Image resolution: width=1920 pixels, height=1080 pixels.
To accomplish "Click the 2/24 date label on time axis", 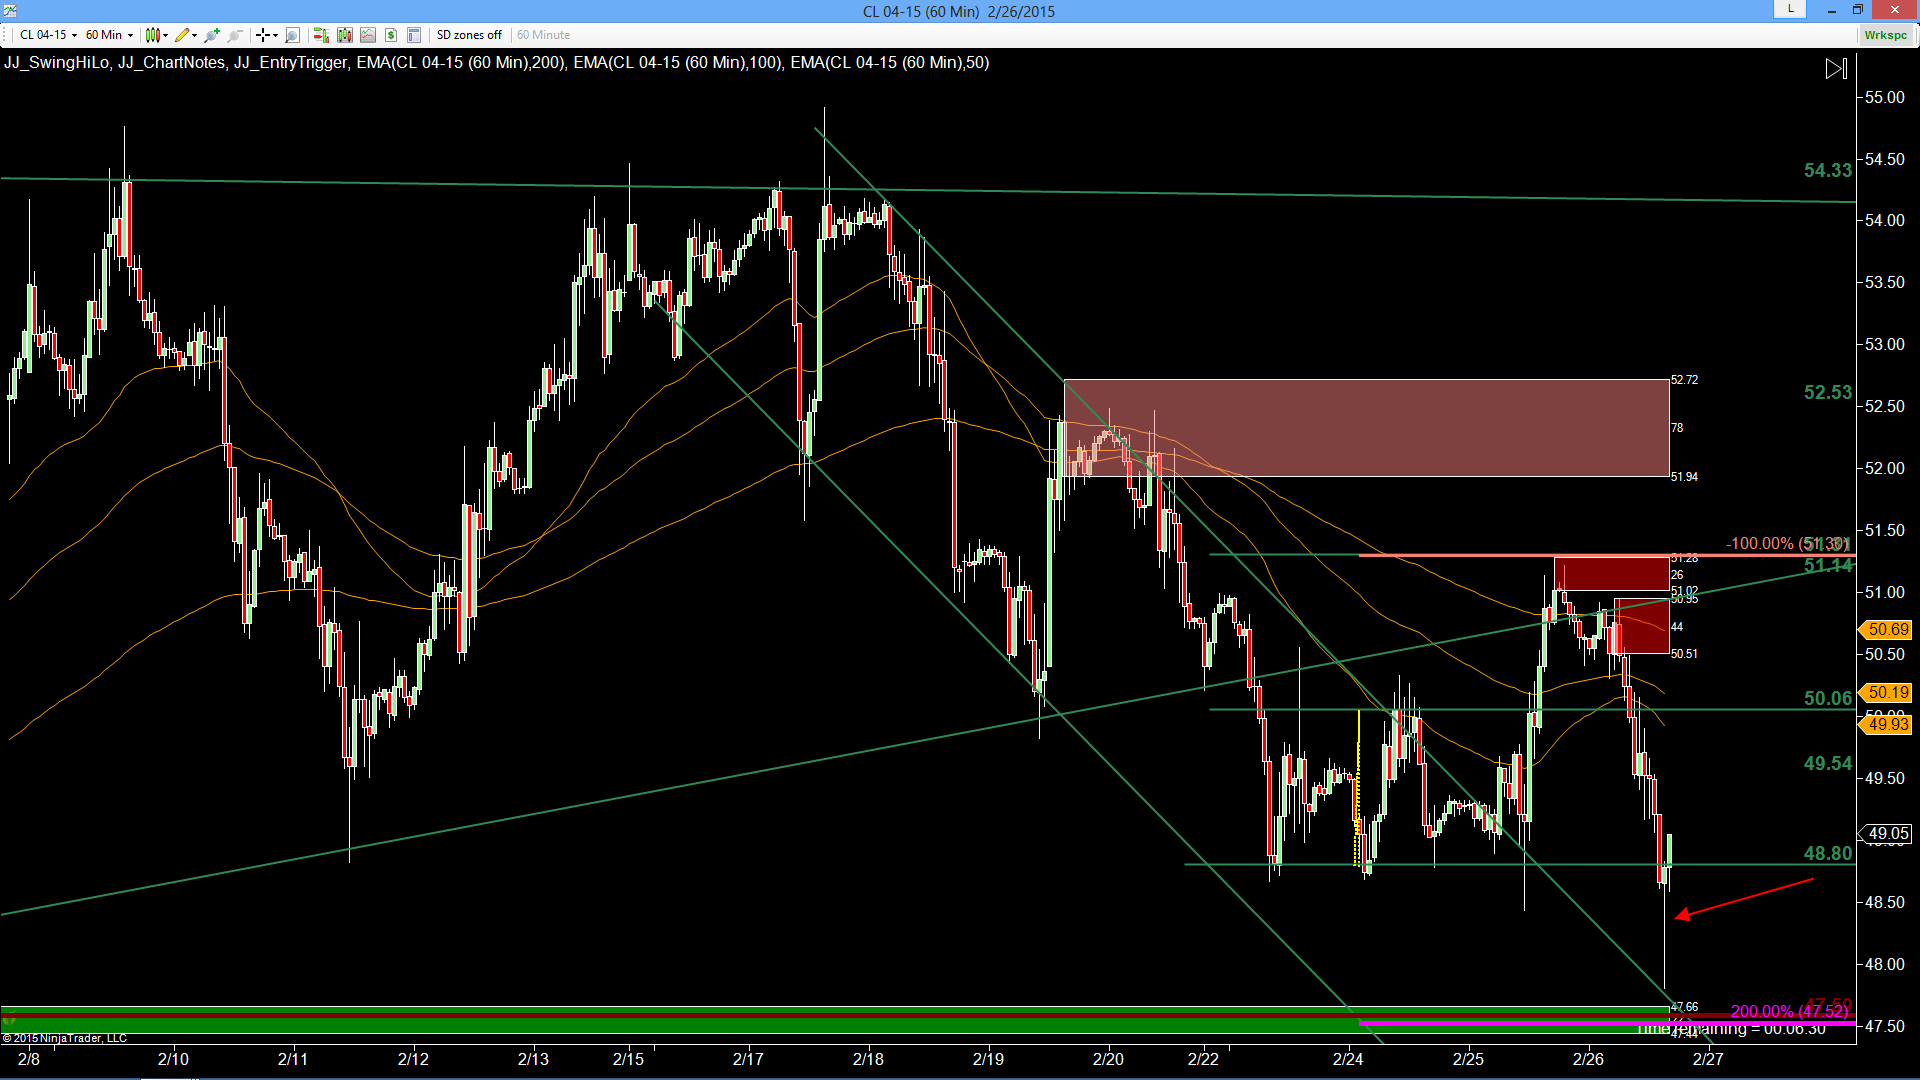I will 1348,1059.
